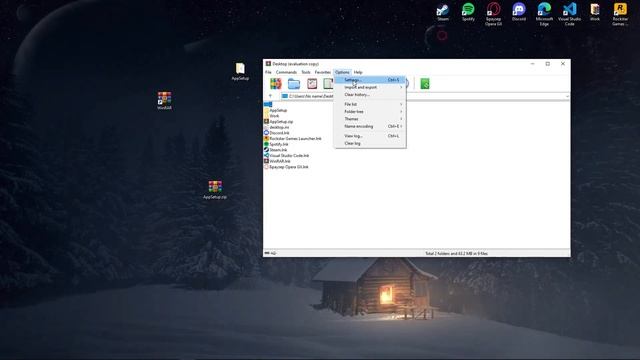Click the status bar totals text
Image resolution: width=640 pixels, height=360 pixels.
click(456, 253)
